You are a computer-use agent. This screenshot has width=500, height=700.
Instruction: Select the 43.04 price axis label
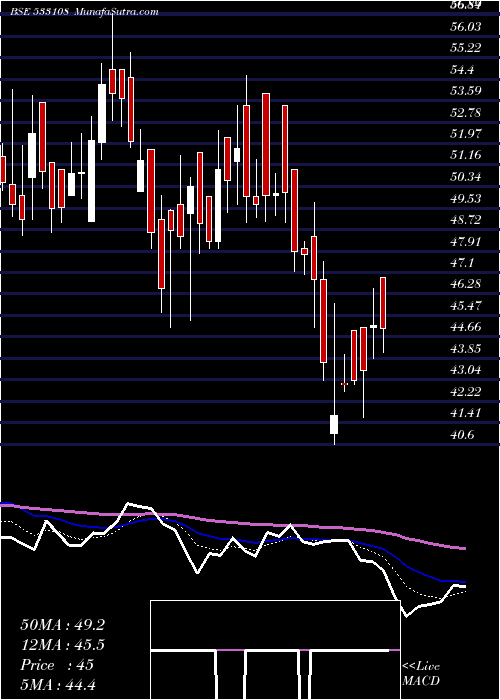[465, 371]
